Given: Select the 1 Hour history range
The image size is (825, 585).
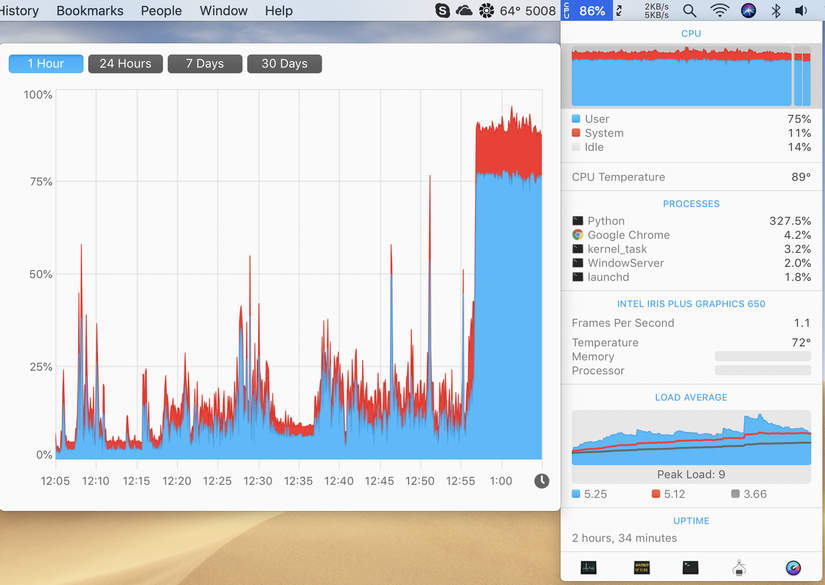Looking at the screenshot, I should tap(46, 64).
